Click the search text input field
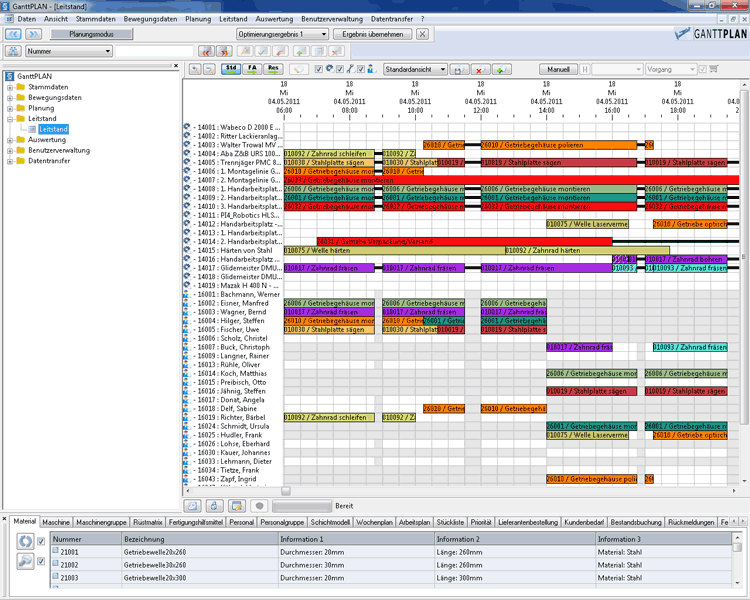 [154, 51]
